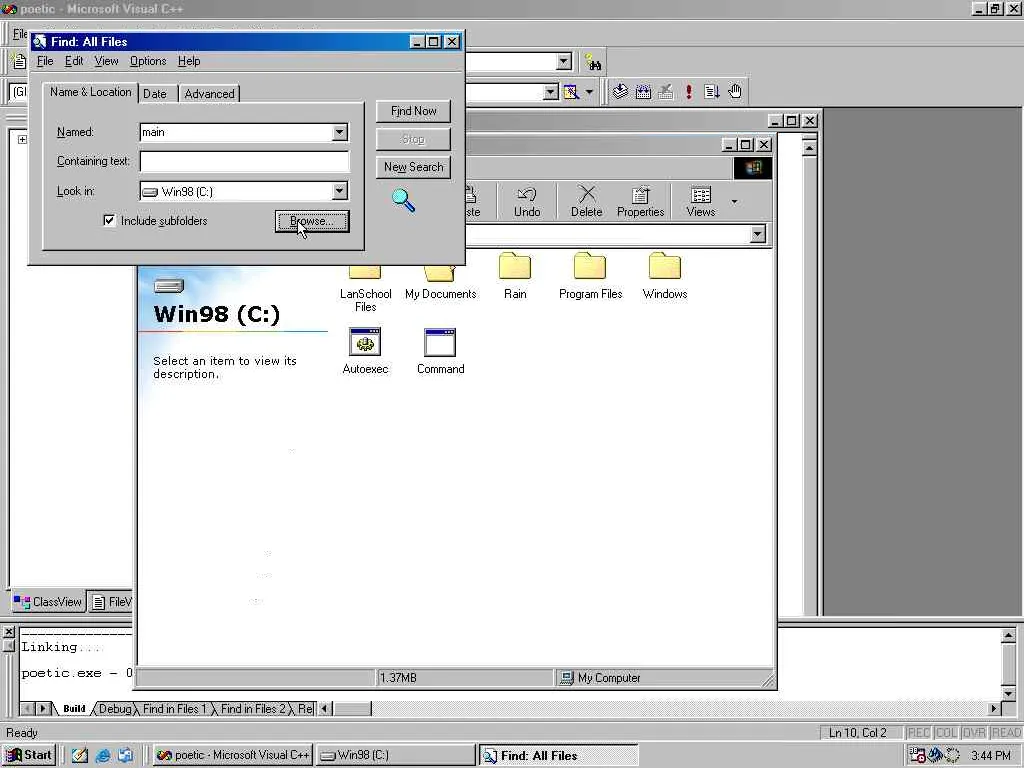Click the Find Now button
The image size is (1024, 768).
tap(413, 111)
